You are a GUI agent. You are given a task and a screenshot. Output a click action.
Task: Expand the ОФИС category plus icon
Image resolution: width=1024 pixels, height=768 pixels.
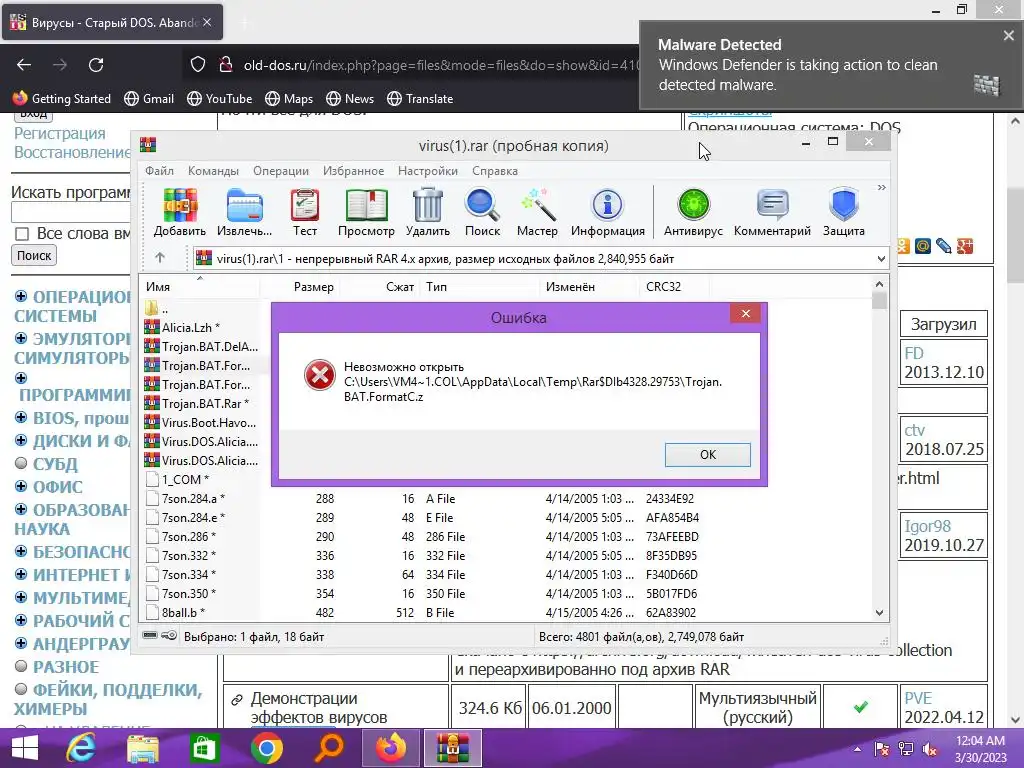tap(21, 486)
